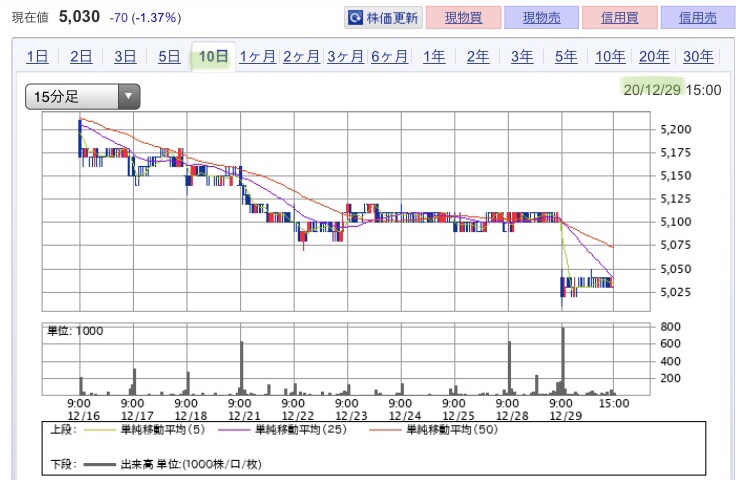Switch to the 20年 period tab

tap(654, 57)
